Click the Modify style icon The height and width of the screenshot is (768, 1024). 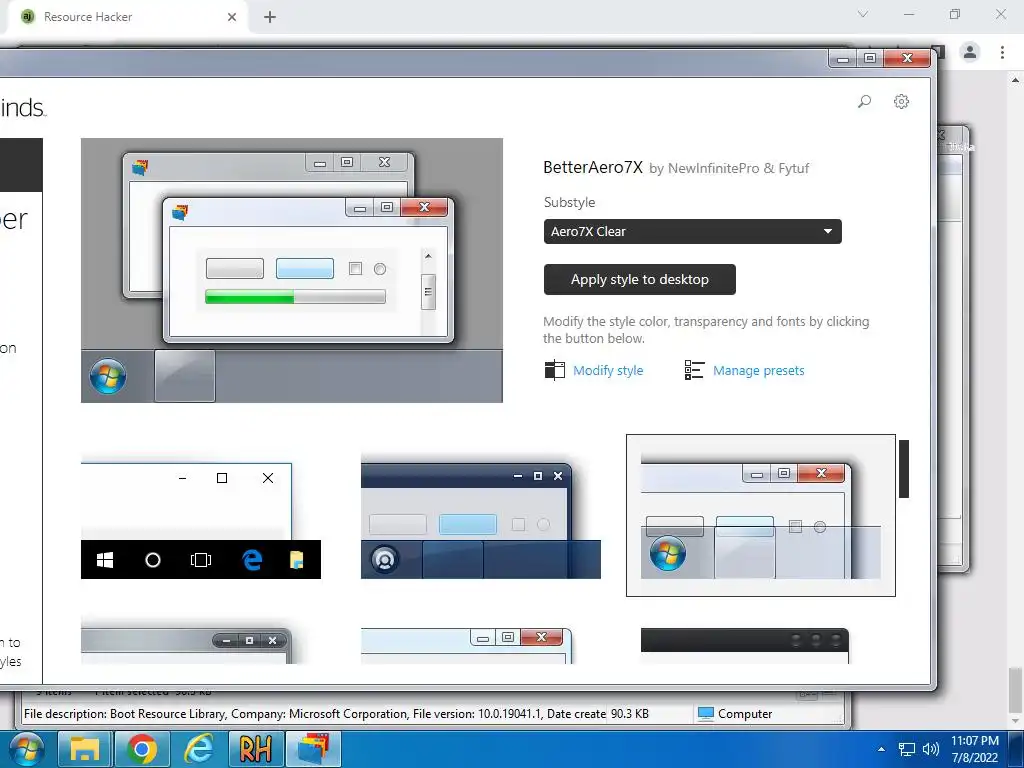click(554, 370)
